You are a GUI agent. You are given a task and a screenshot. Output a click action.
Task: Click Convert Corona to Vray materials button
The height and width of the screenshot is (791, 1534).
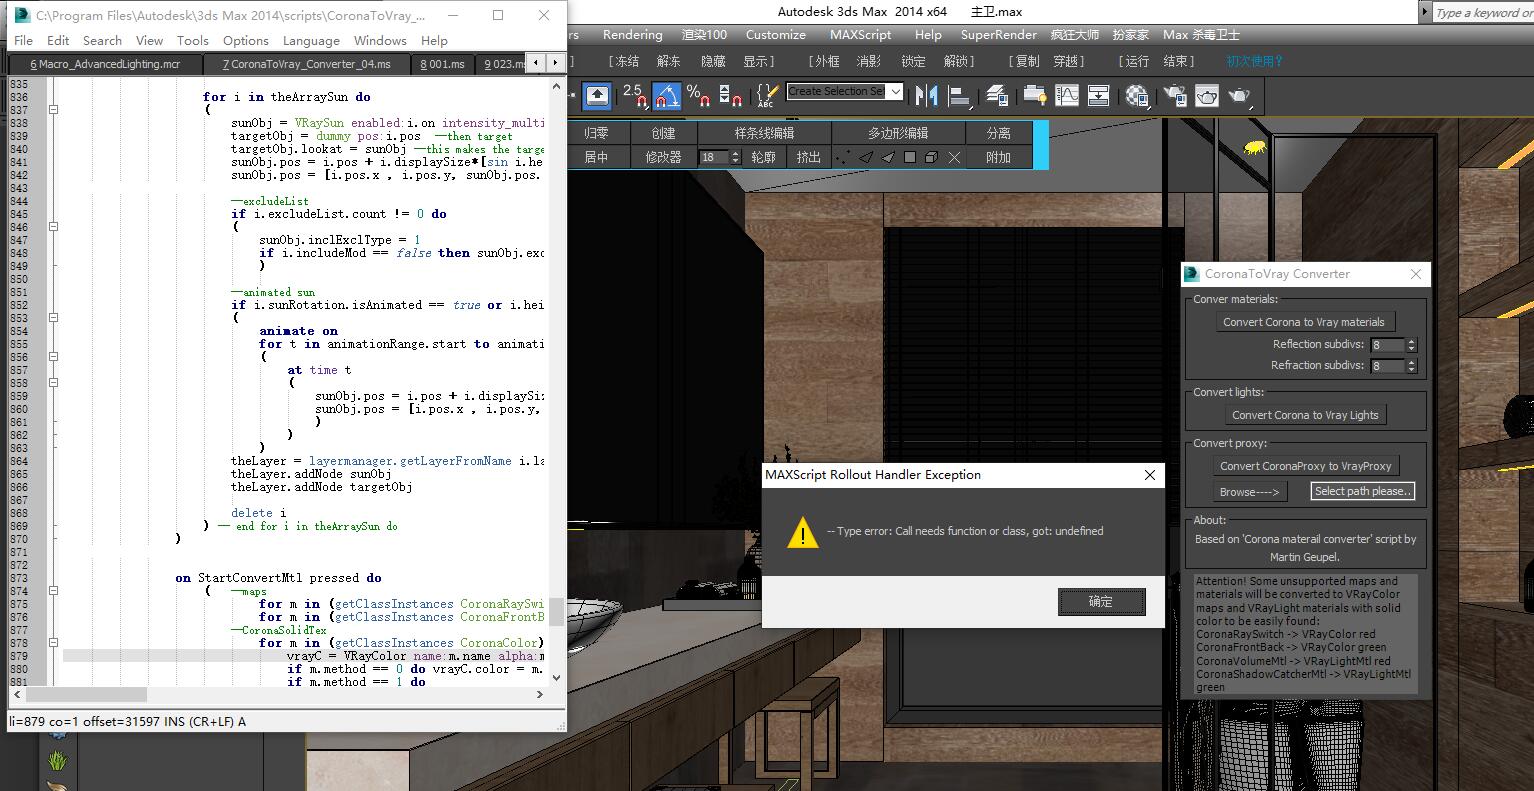tap(1304, 322)
